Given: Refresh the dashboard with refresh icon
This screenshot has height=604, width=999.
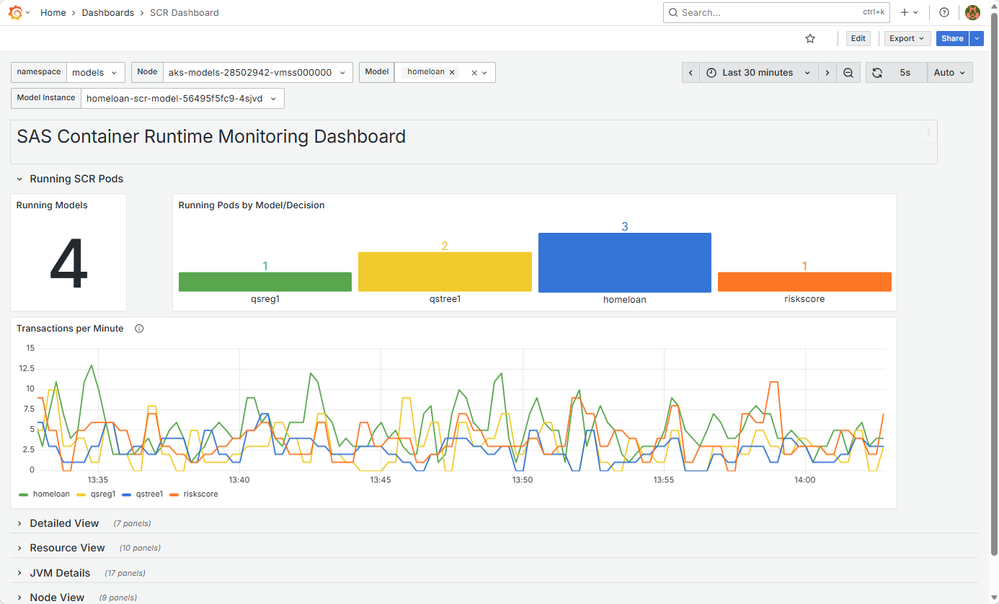Looking at the screenshot, I should coord(877,73).
